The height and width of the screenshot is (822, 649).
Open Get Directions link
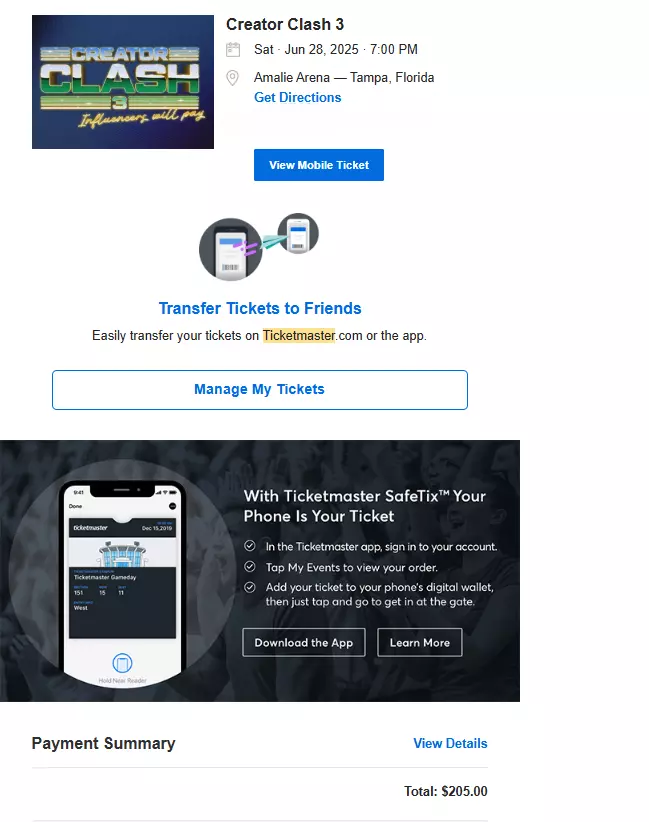297,98
